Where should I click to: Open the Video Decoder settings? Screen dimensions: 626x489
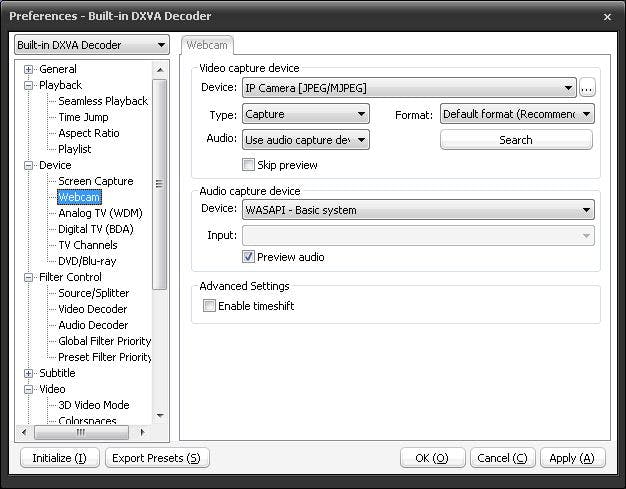coord(93,309)
